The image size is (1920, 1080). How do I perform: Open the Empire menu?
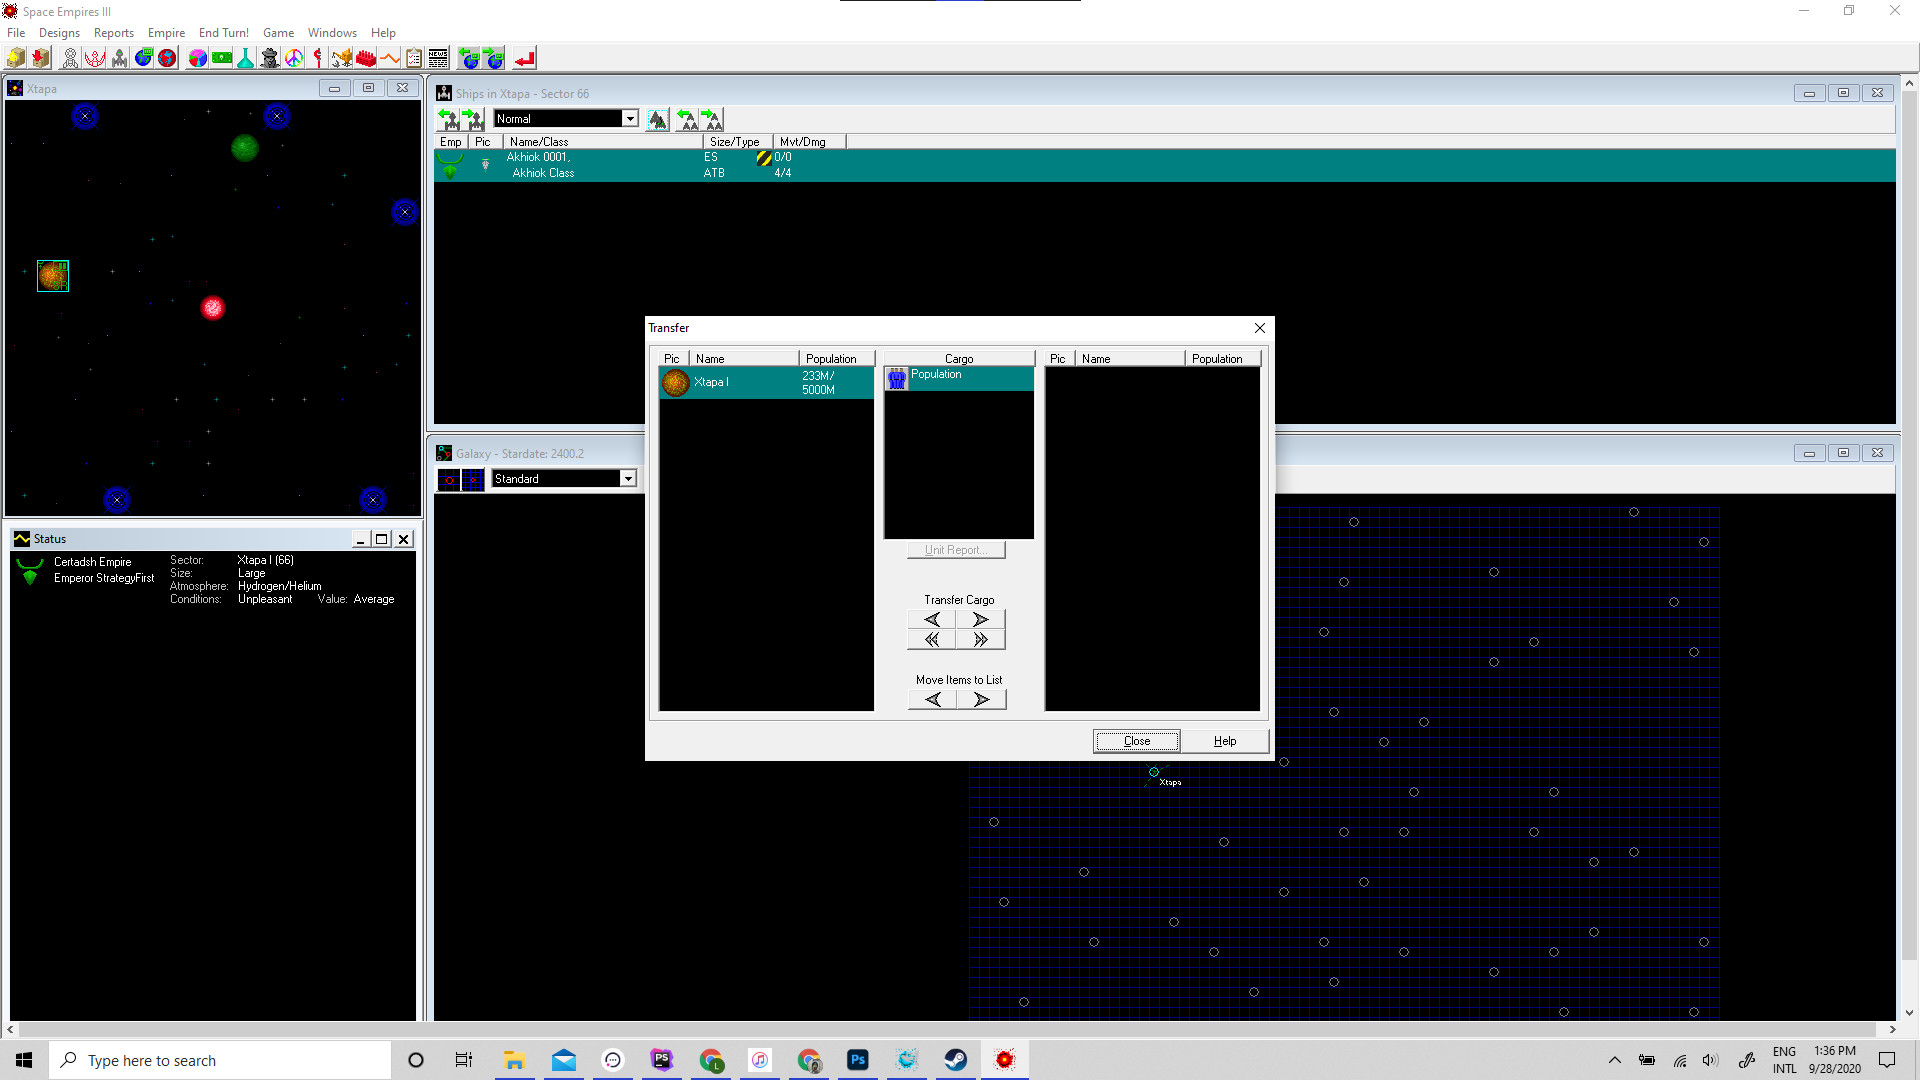click(x=167, y=32)
